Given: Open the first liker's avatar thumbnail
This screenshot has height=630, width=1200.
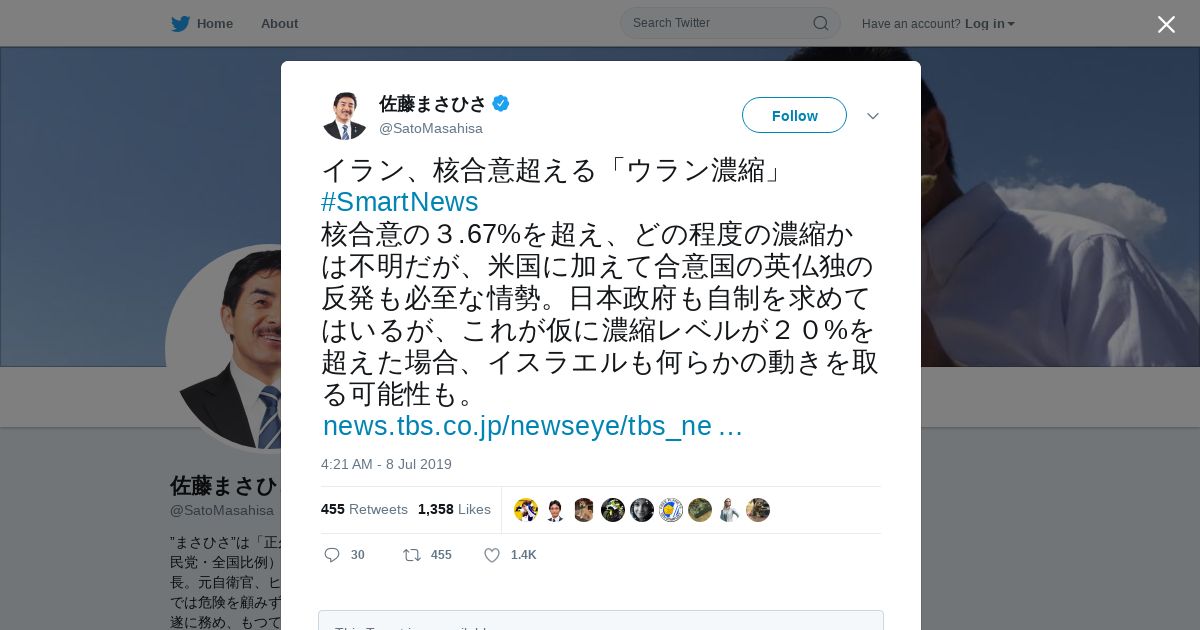Looking at the screenshot, I should 526,510.
